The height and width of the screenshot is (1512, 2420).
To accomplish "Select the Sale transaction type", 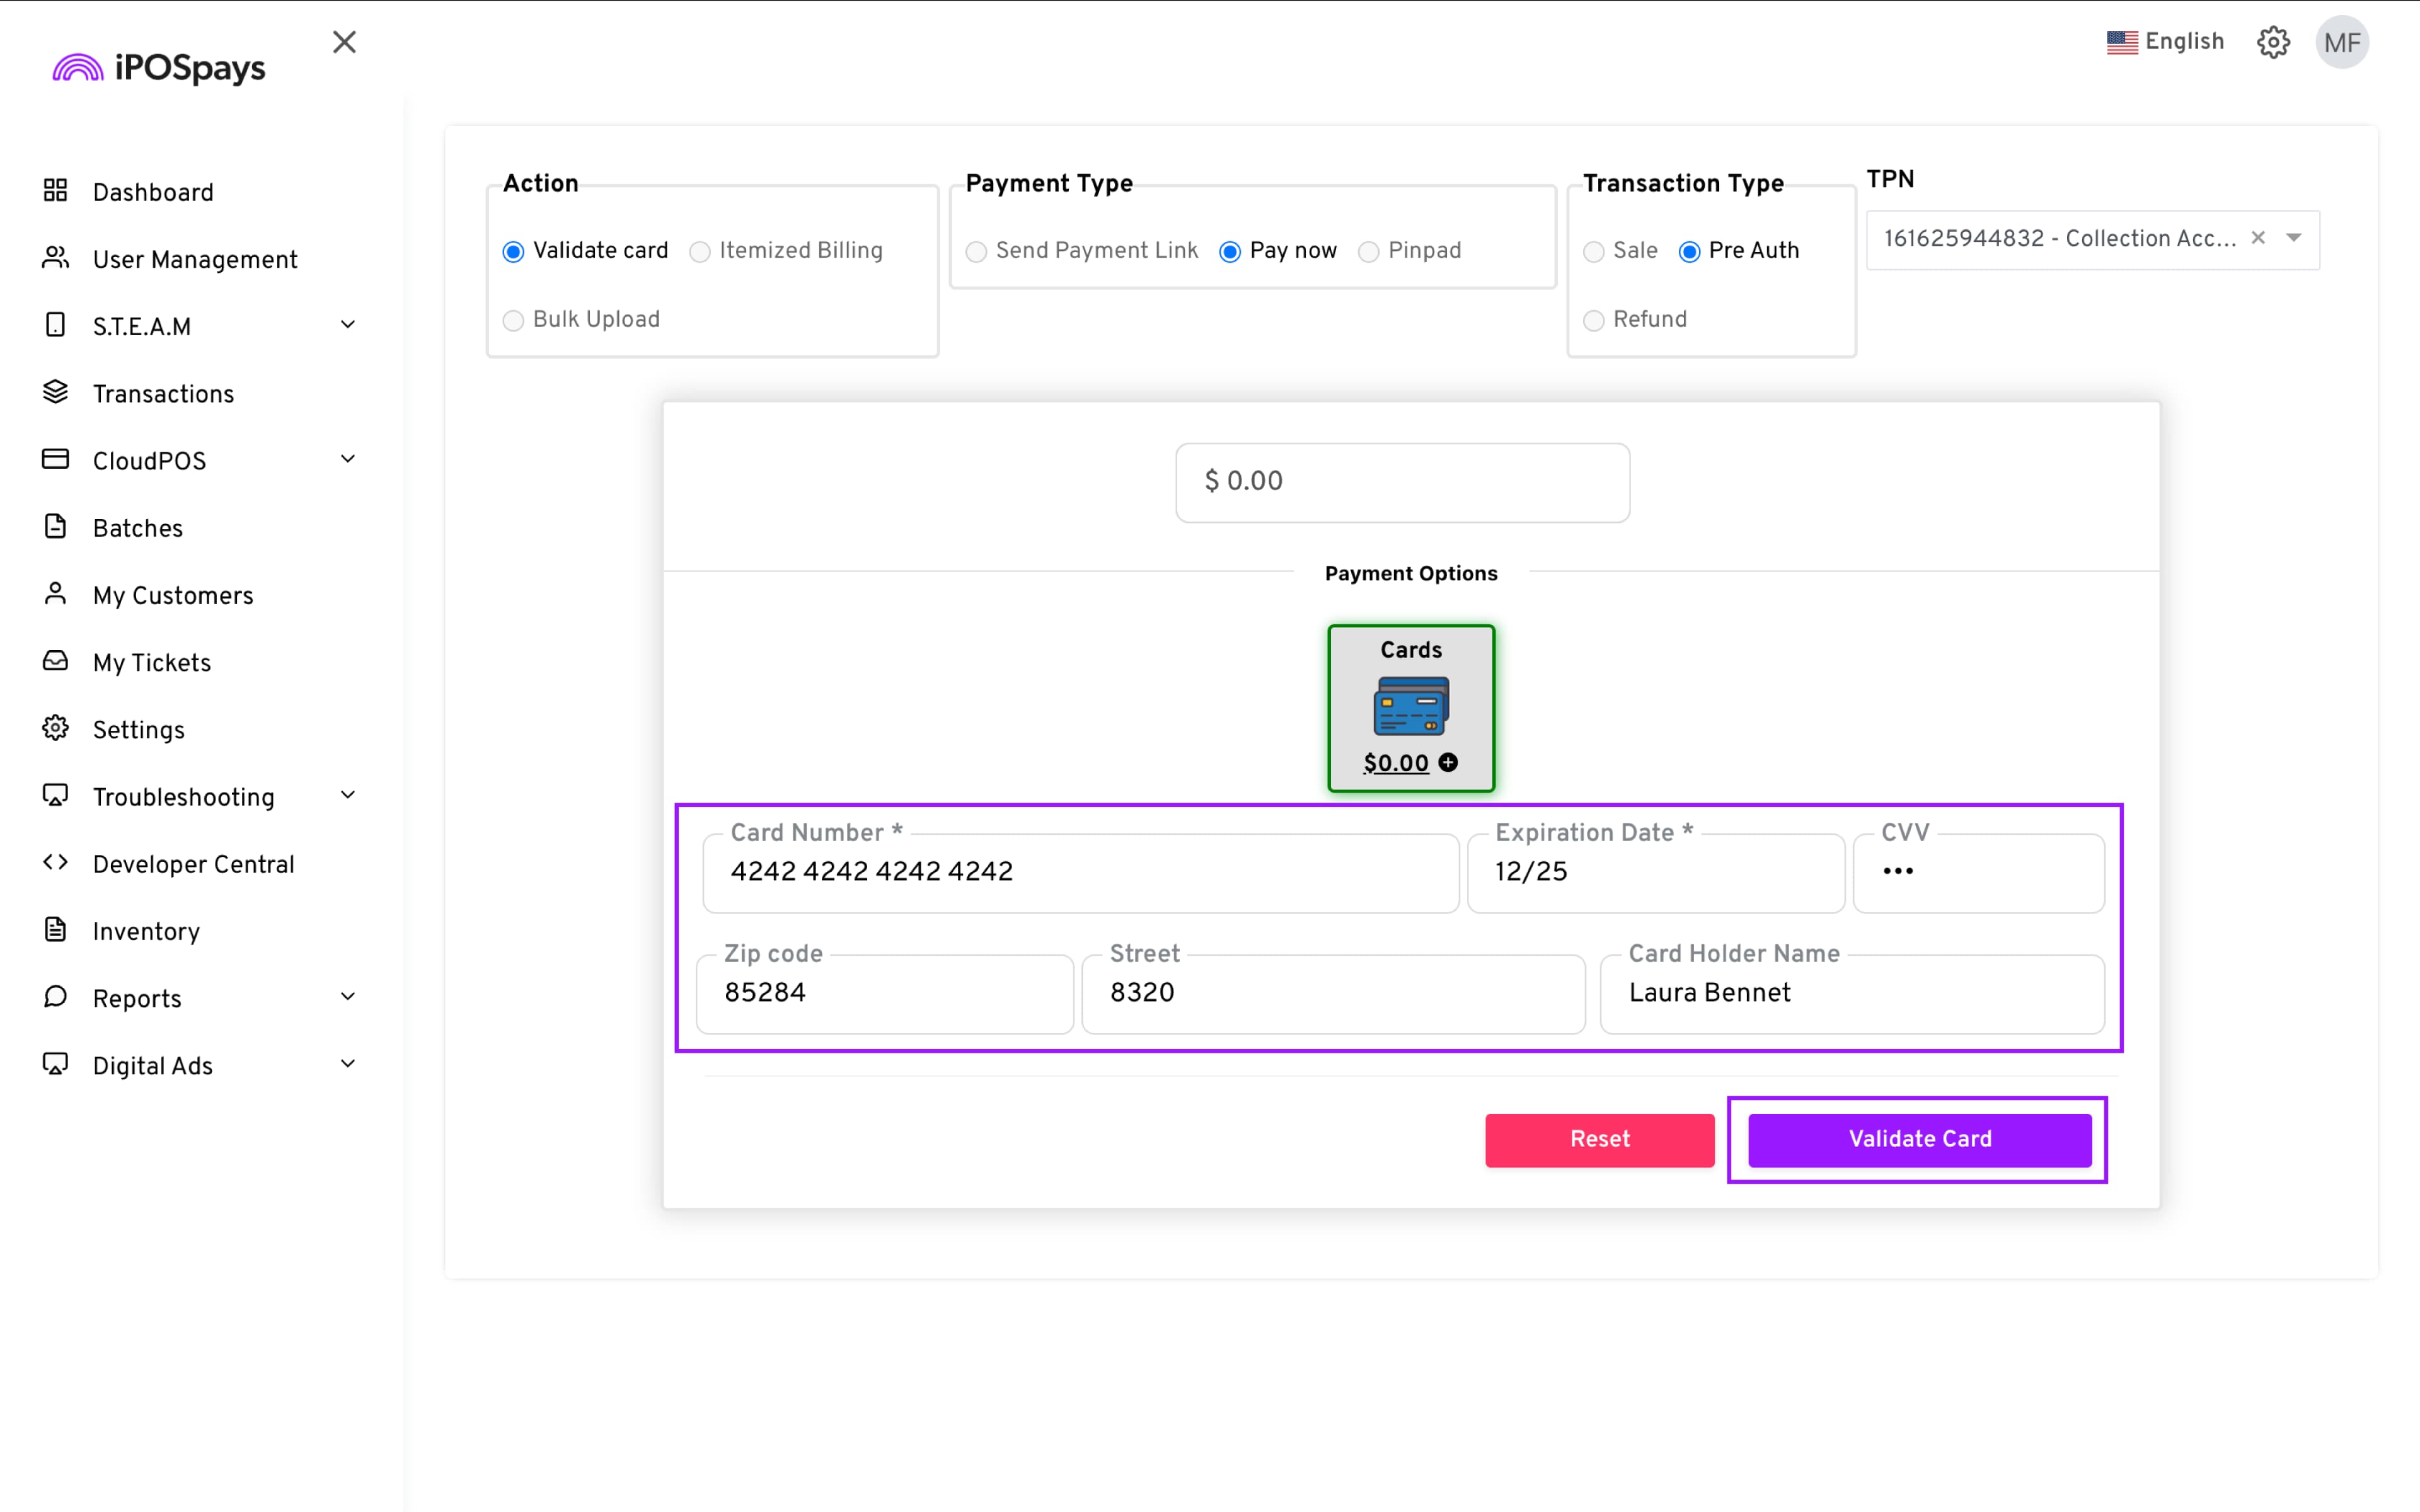I will [x=1594, y=251].
